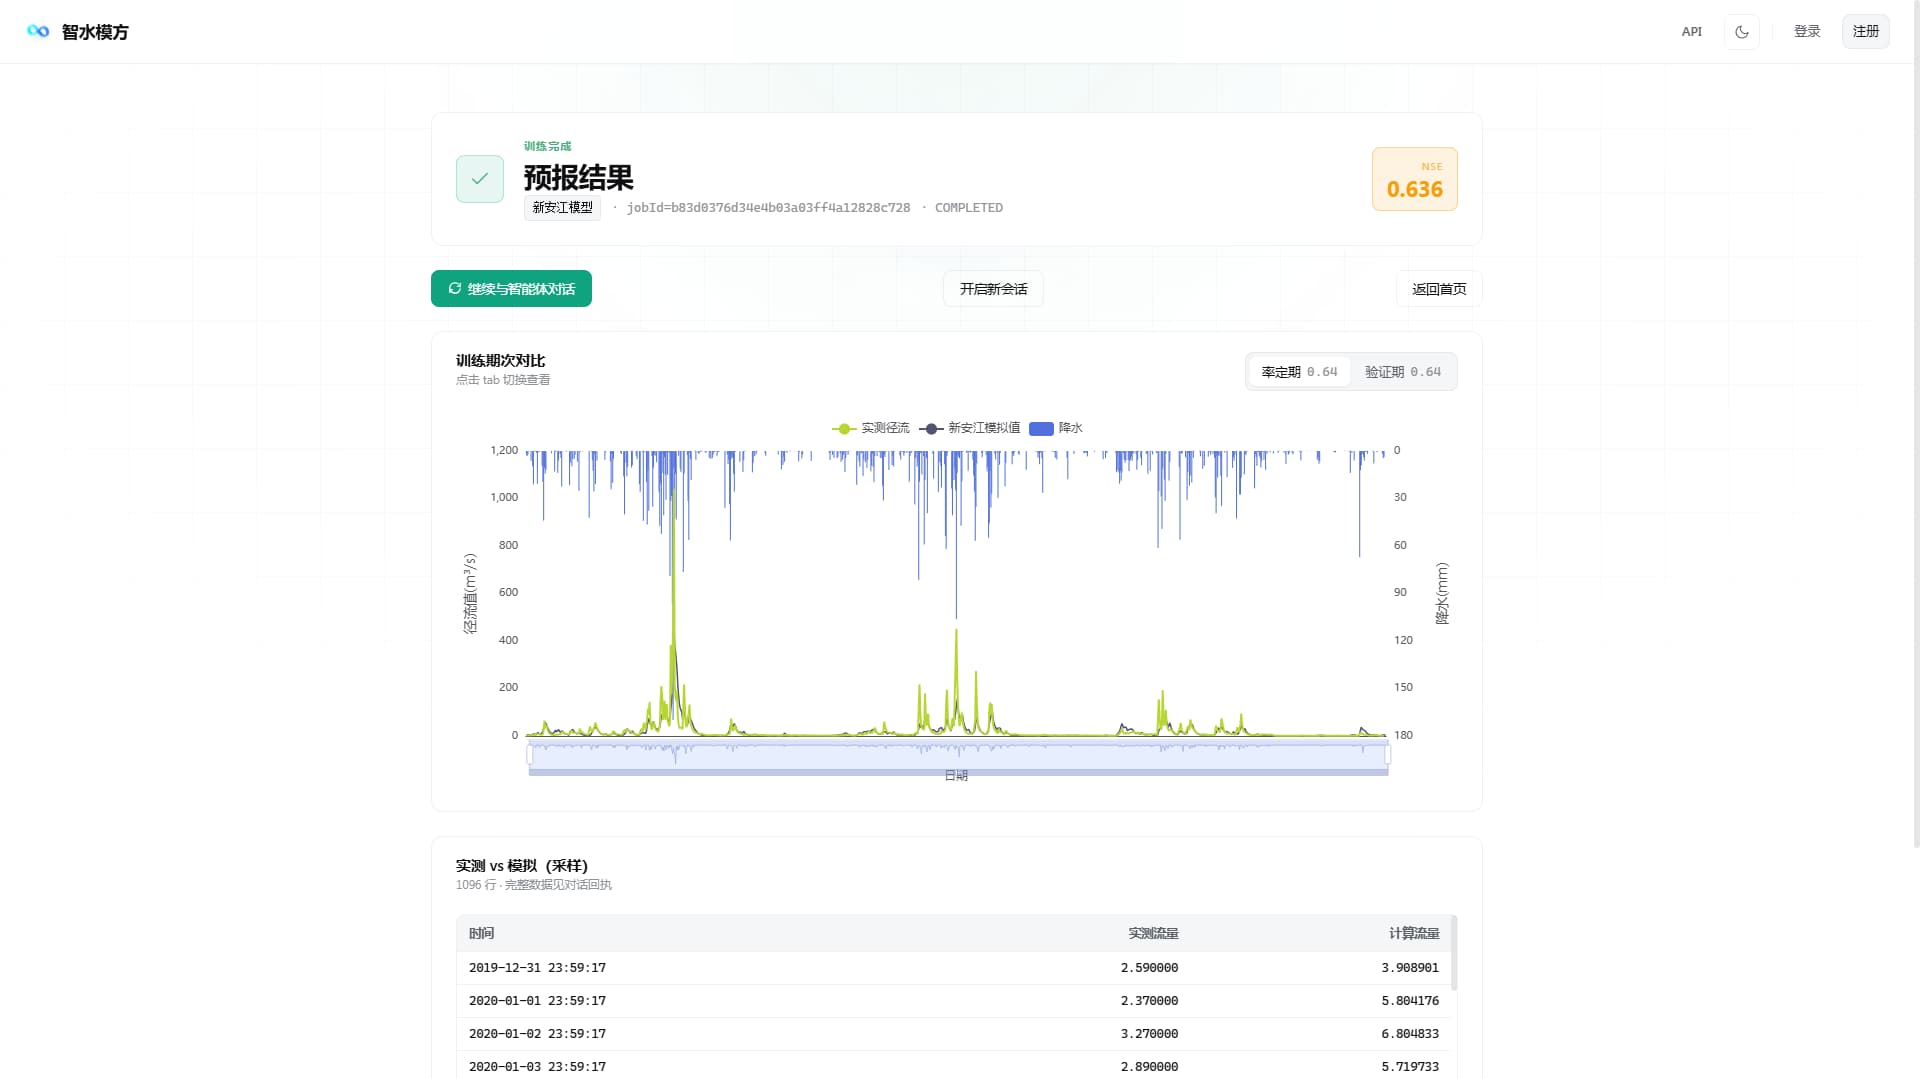The height and width of the screenshot is (1079, 1920).
Task: Click the 注册 button
Action: (1866, 32)
